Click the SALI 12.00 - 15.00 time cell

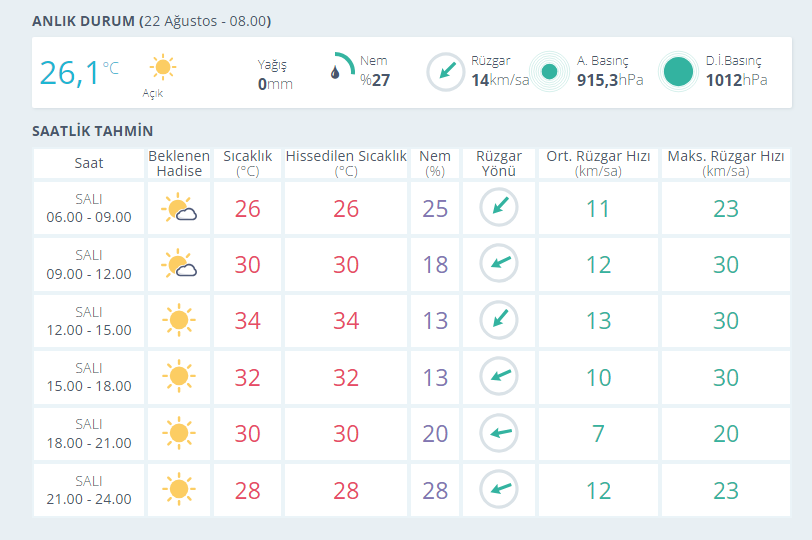point(89,320)
